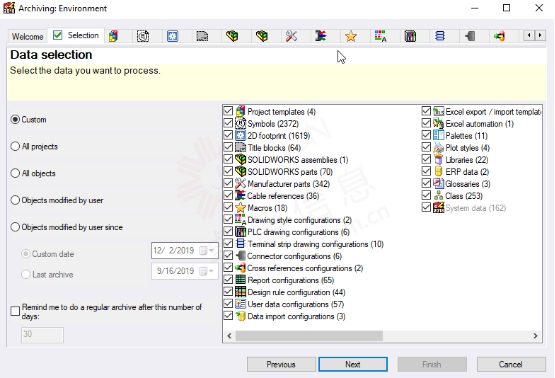Uncheck Project templates (4) checkbox
555x378 pixels.
[228, 111]
